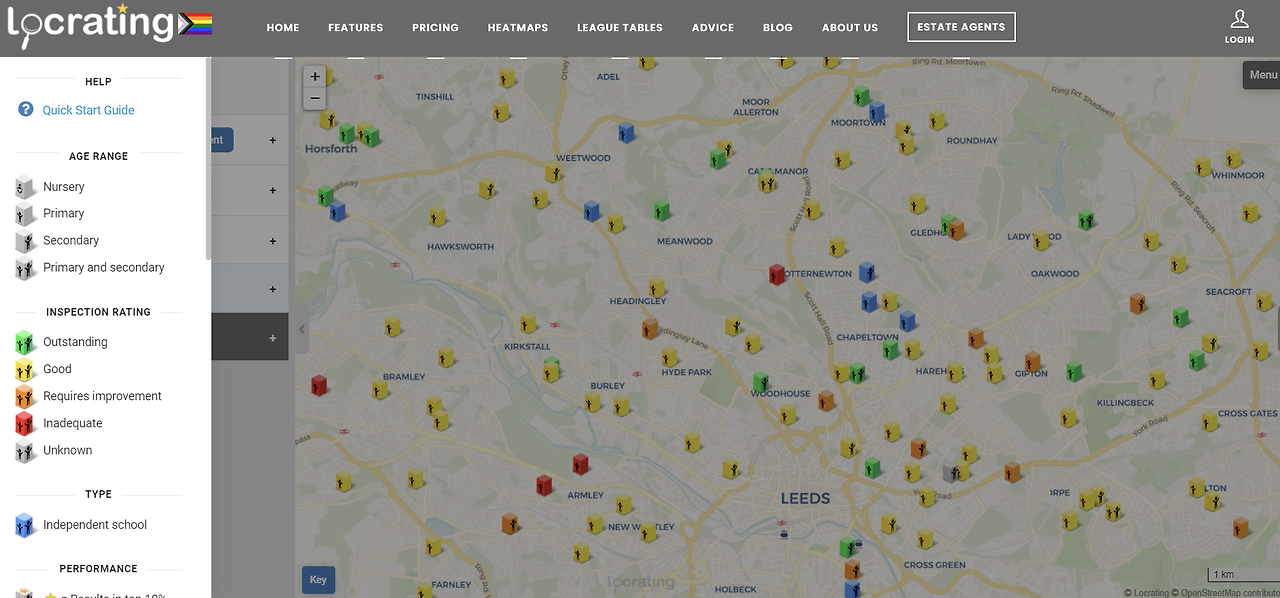1280x598 pixels.
Task: Click the orange Requires improvement icon
Action: pyautogui.click(x=25, y=396)
